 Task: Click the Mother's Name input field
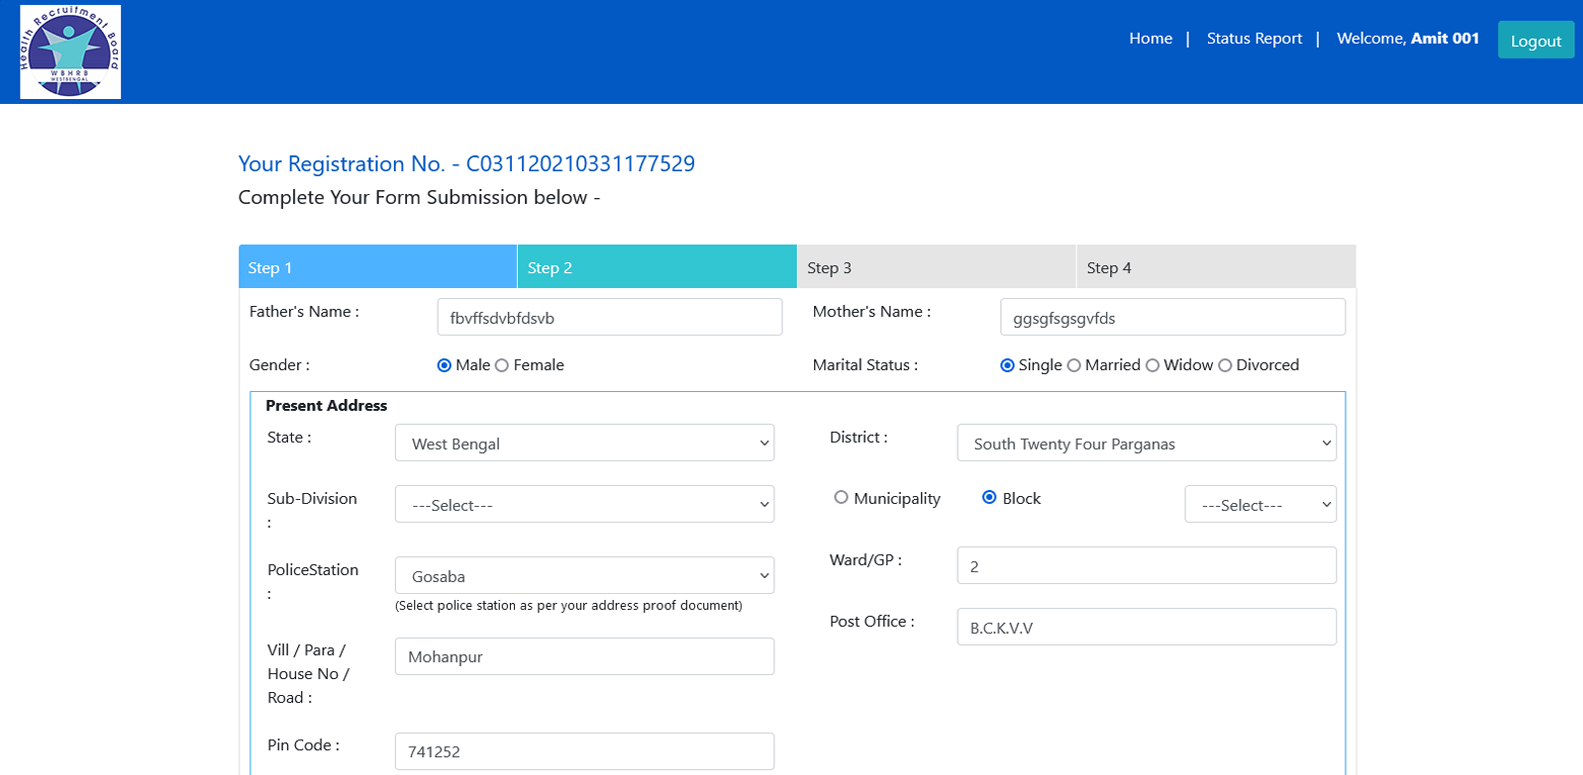1172,317
